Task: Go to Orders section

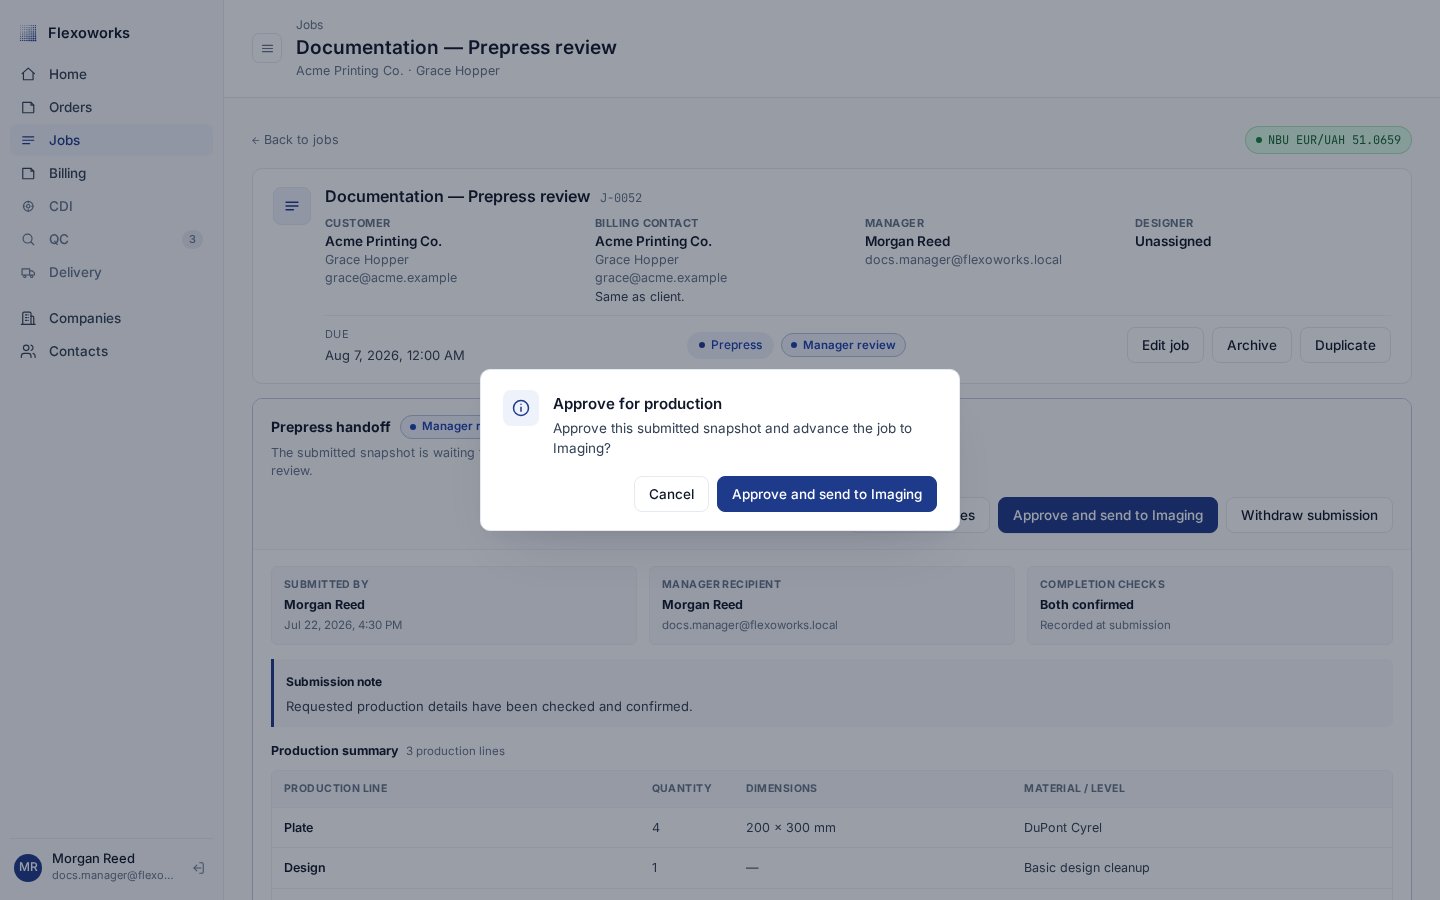Action: coord(111,107)
